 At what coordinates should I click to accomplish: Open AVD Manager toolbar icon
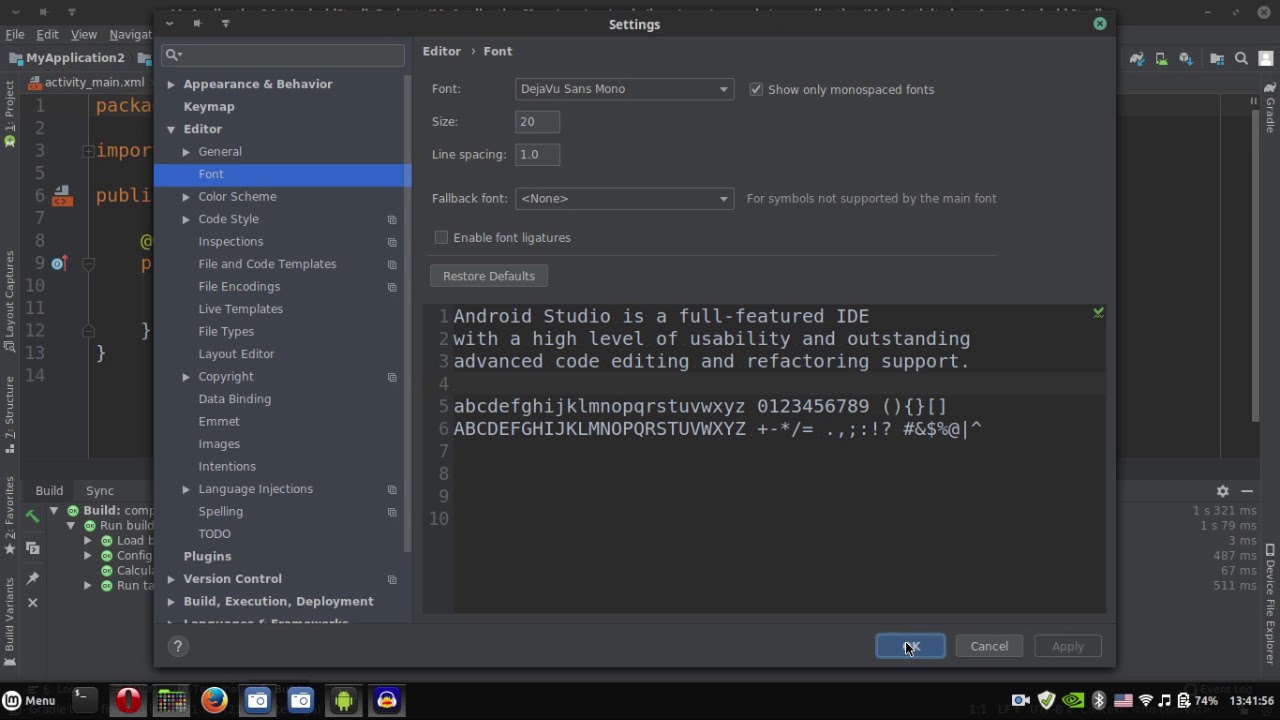(1161, 59)
